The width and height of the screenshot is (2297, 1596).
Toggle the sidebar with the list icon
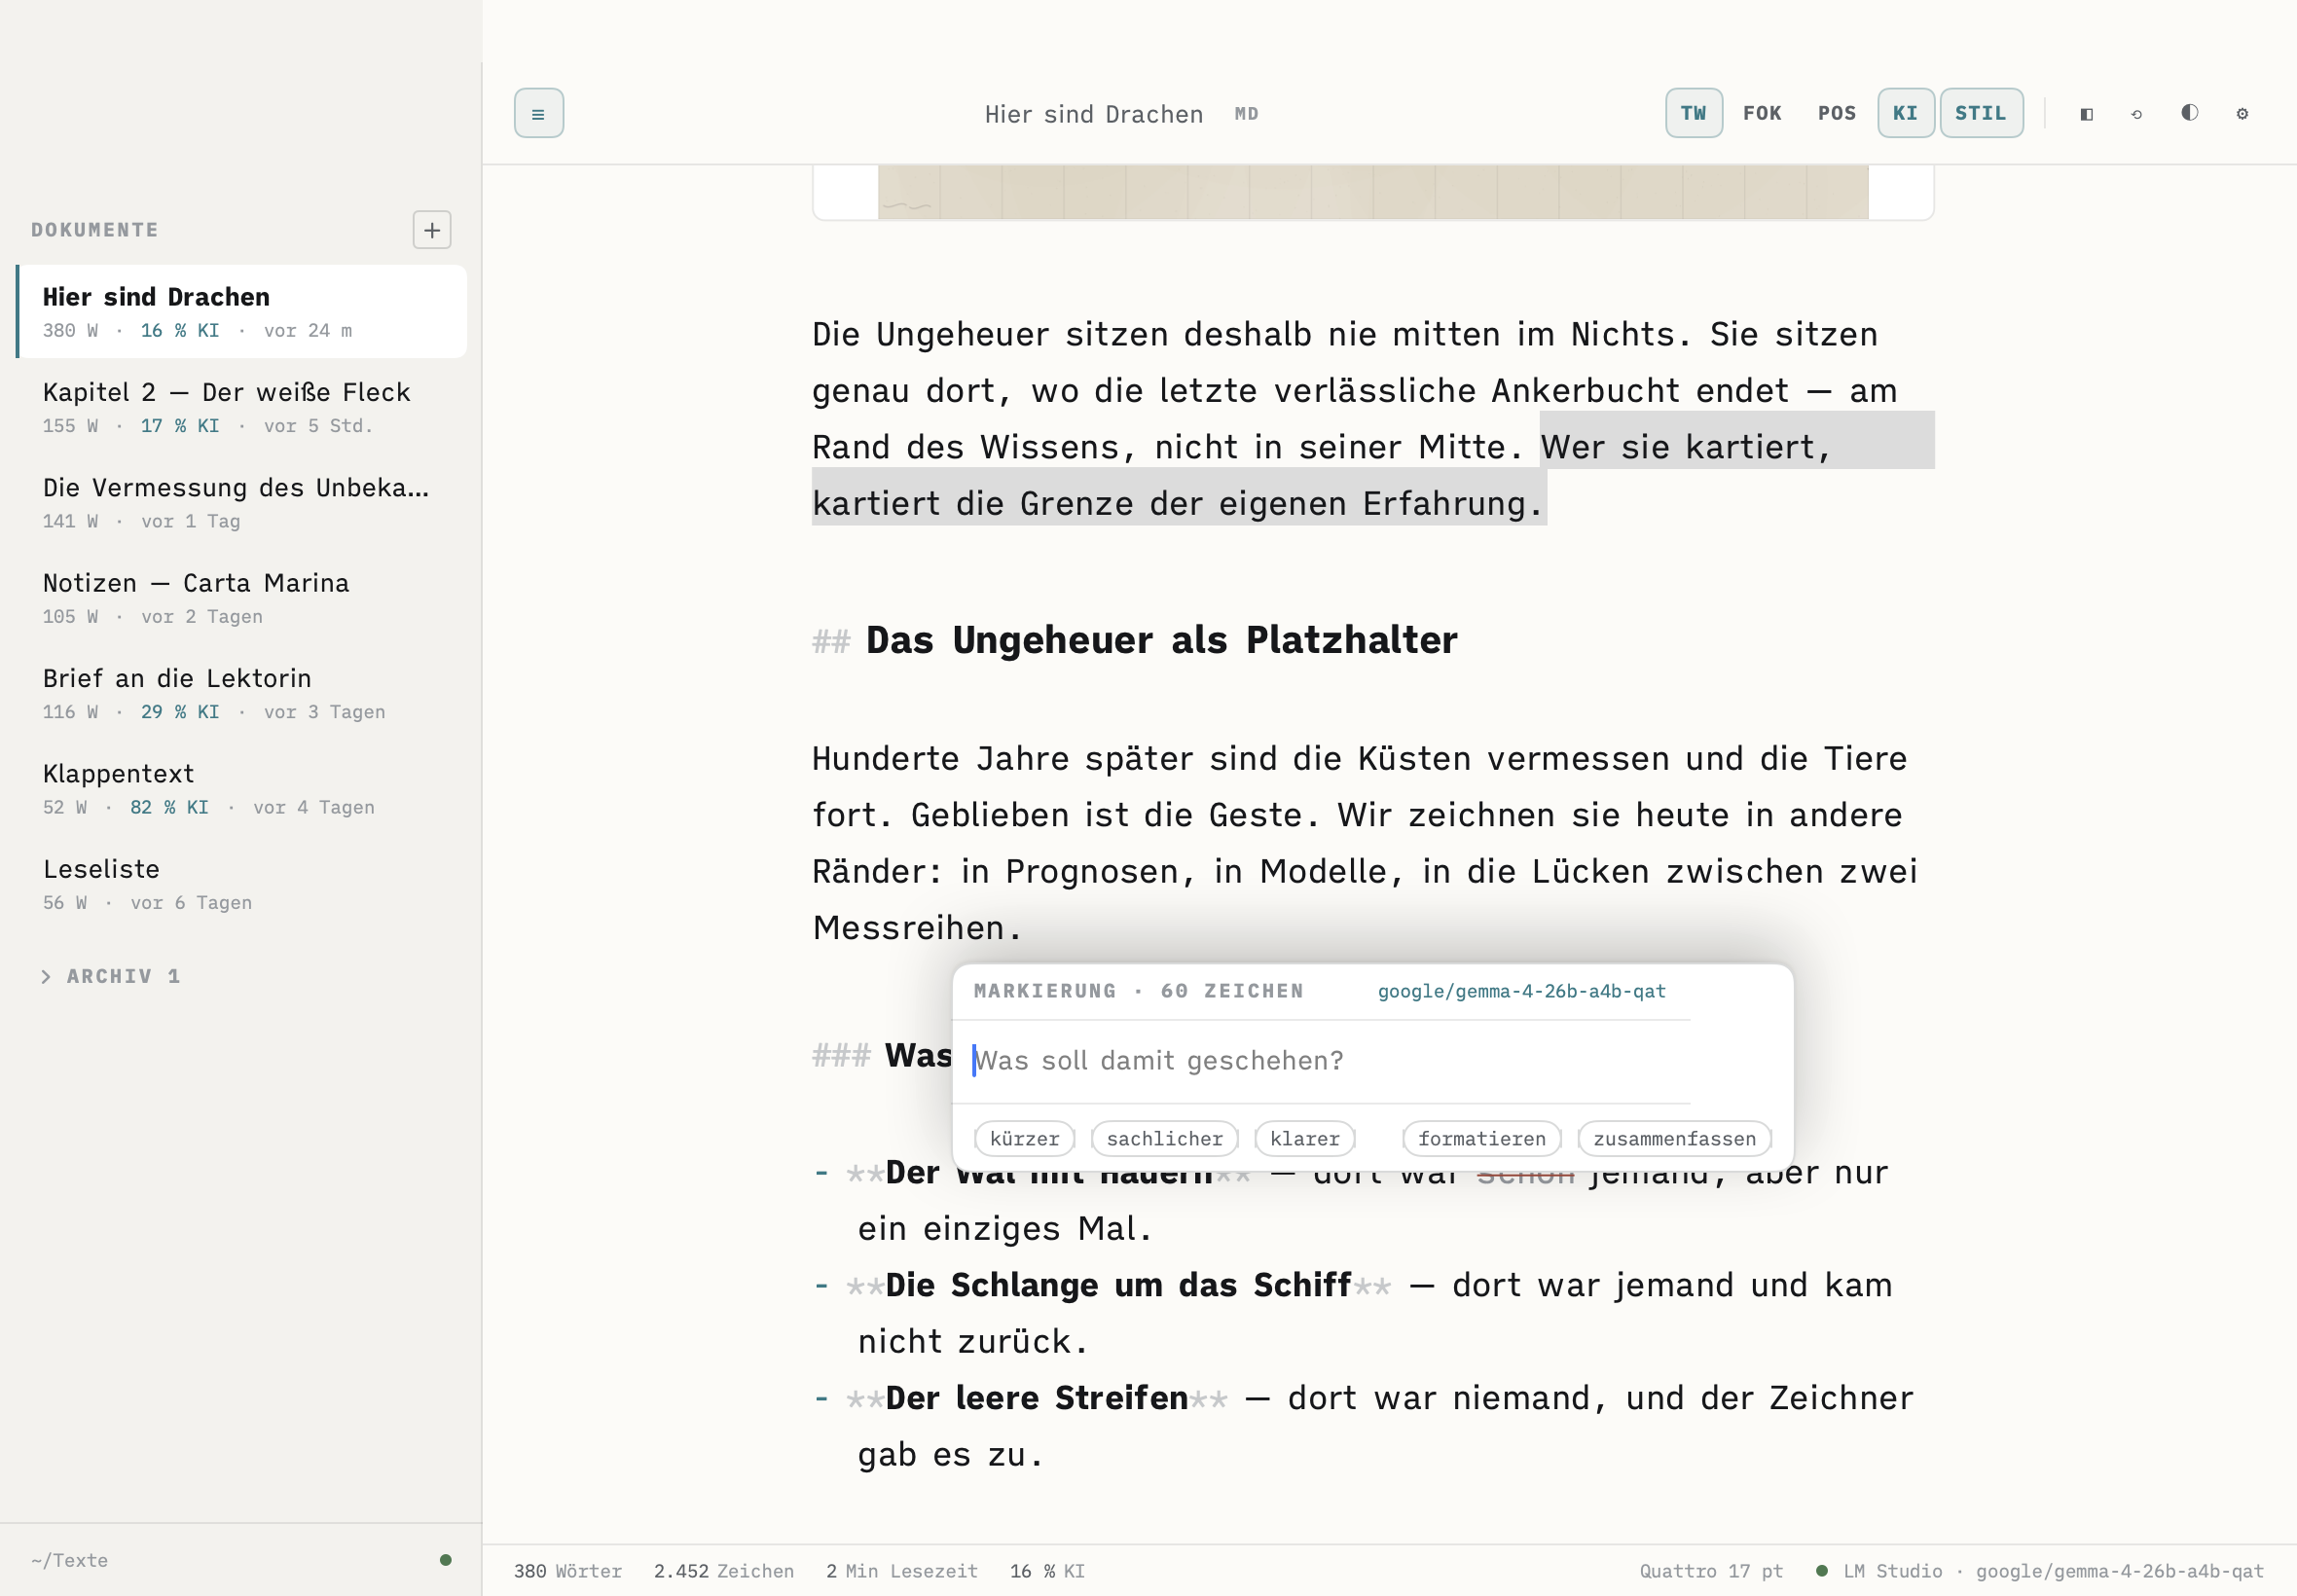[538, 113]
